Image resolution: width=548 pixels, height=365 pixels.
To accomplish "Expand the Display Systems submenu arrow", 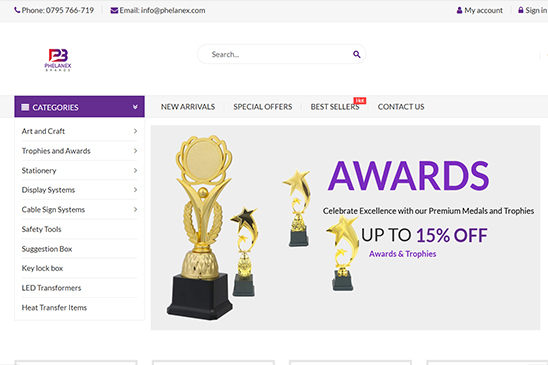I will 135,190.
